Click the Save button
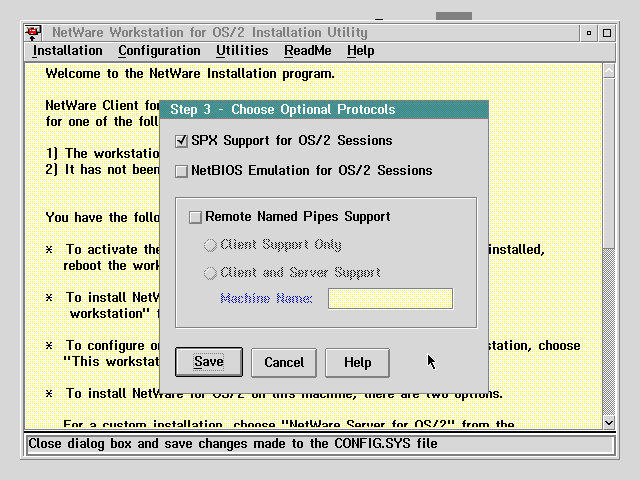This screenshot has width=640, height=480. (209, 362)
